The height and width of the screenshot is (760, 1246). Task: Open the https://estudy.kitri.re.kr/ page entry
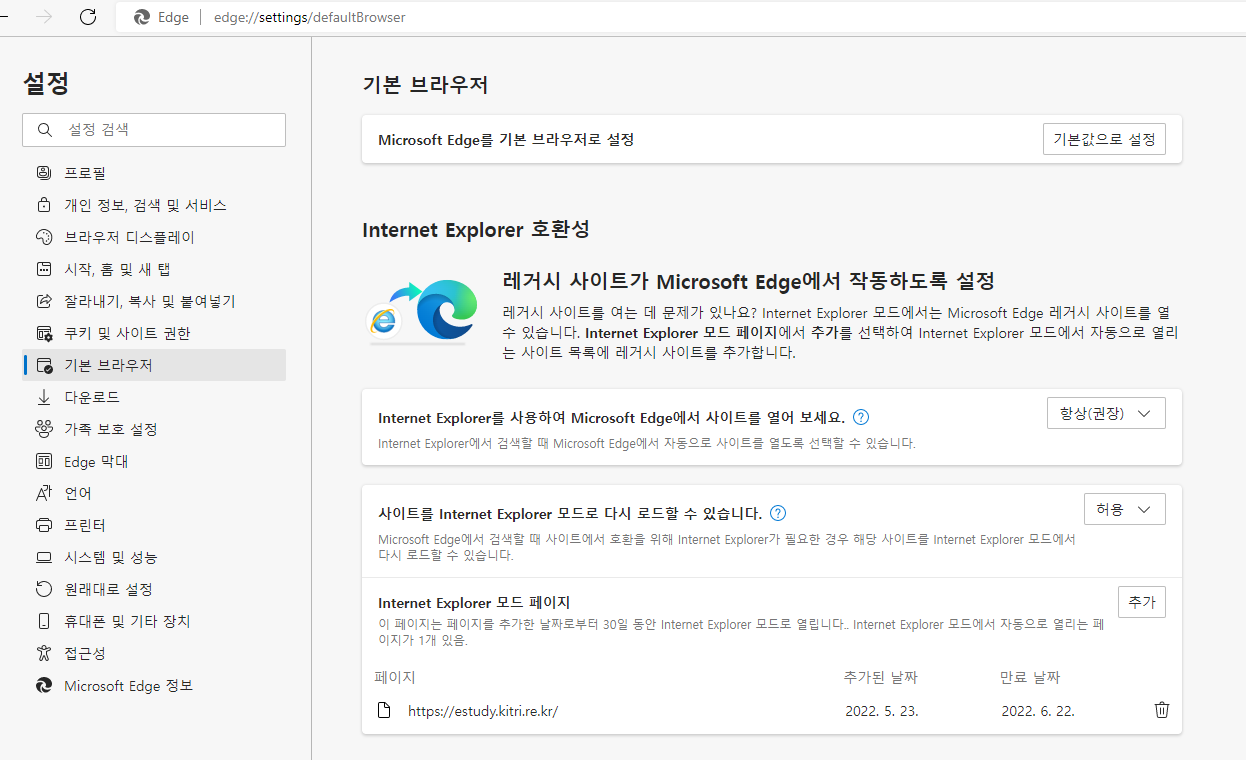tap(483, 711)
